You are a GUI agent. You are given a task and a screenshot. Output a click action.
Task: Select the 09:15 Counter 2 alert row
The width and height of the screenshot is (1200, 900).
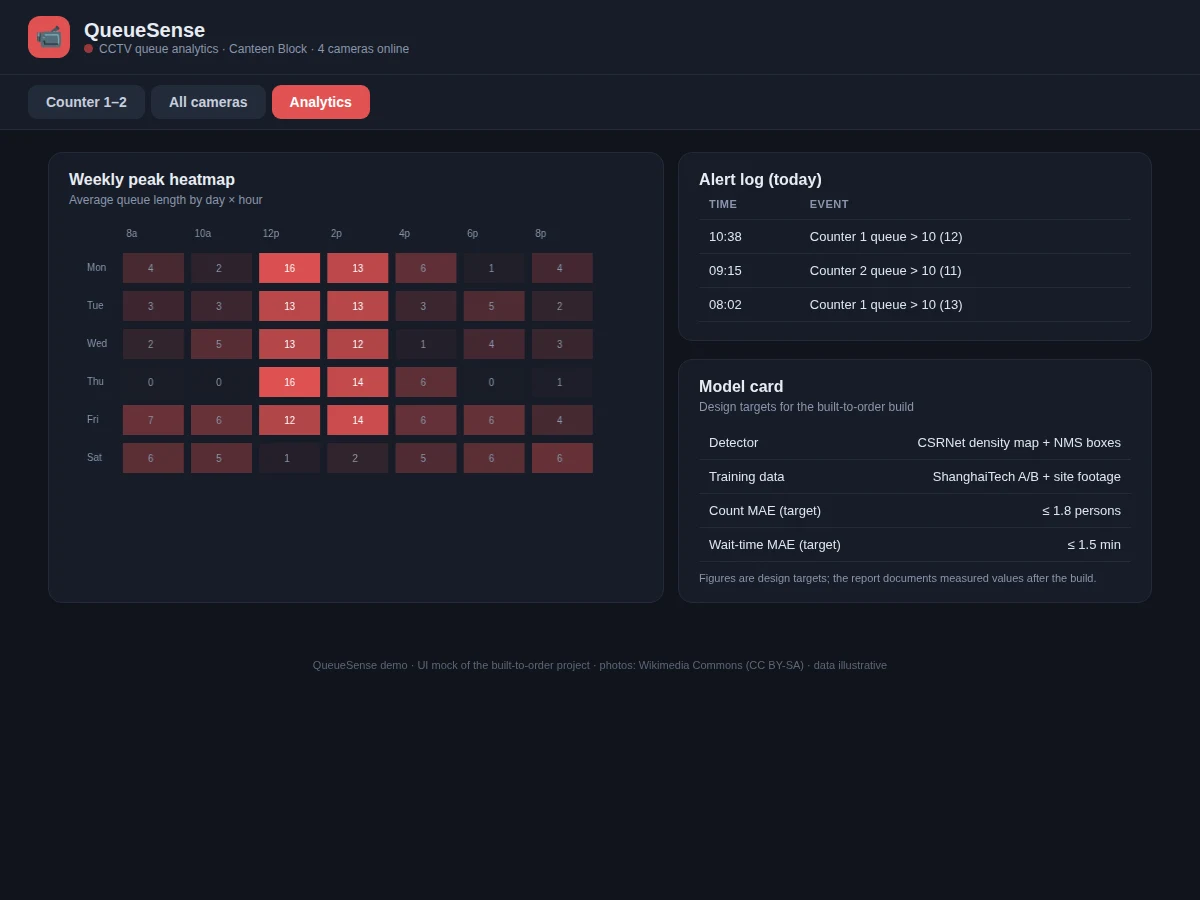pos(915,271)
